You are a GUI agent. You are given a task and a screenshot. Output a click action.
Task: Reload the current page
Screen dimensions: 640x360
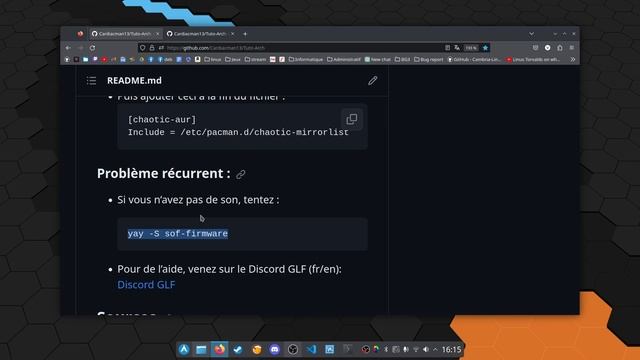[x=93, y=48]
